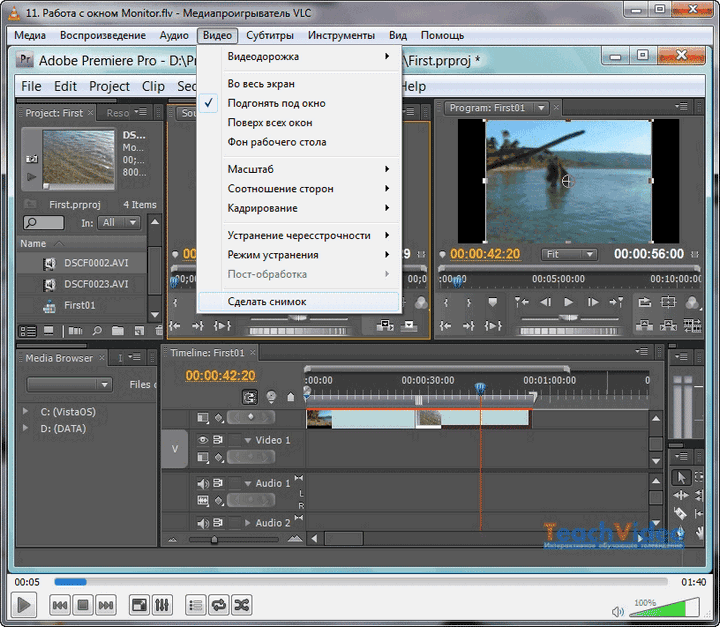Enable Поверх всех окон
Image resolution: width=720 pixels, height=627 pixels.
click(x=299, y=123)
